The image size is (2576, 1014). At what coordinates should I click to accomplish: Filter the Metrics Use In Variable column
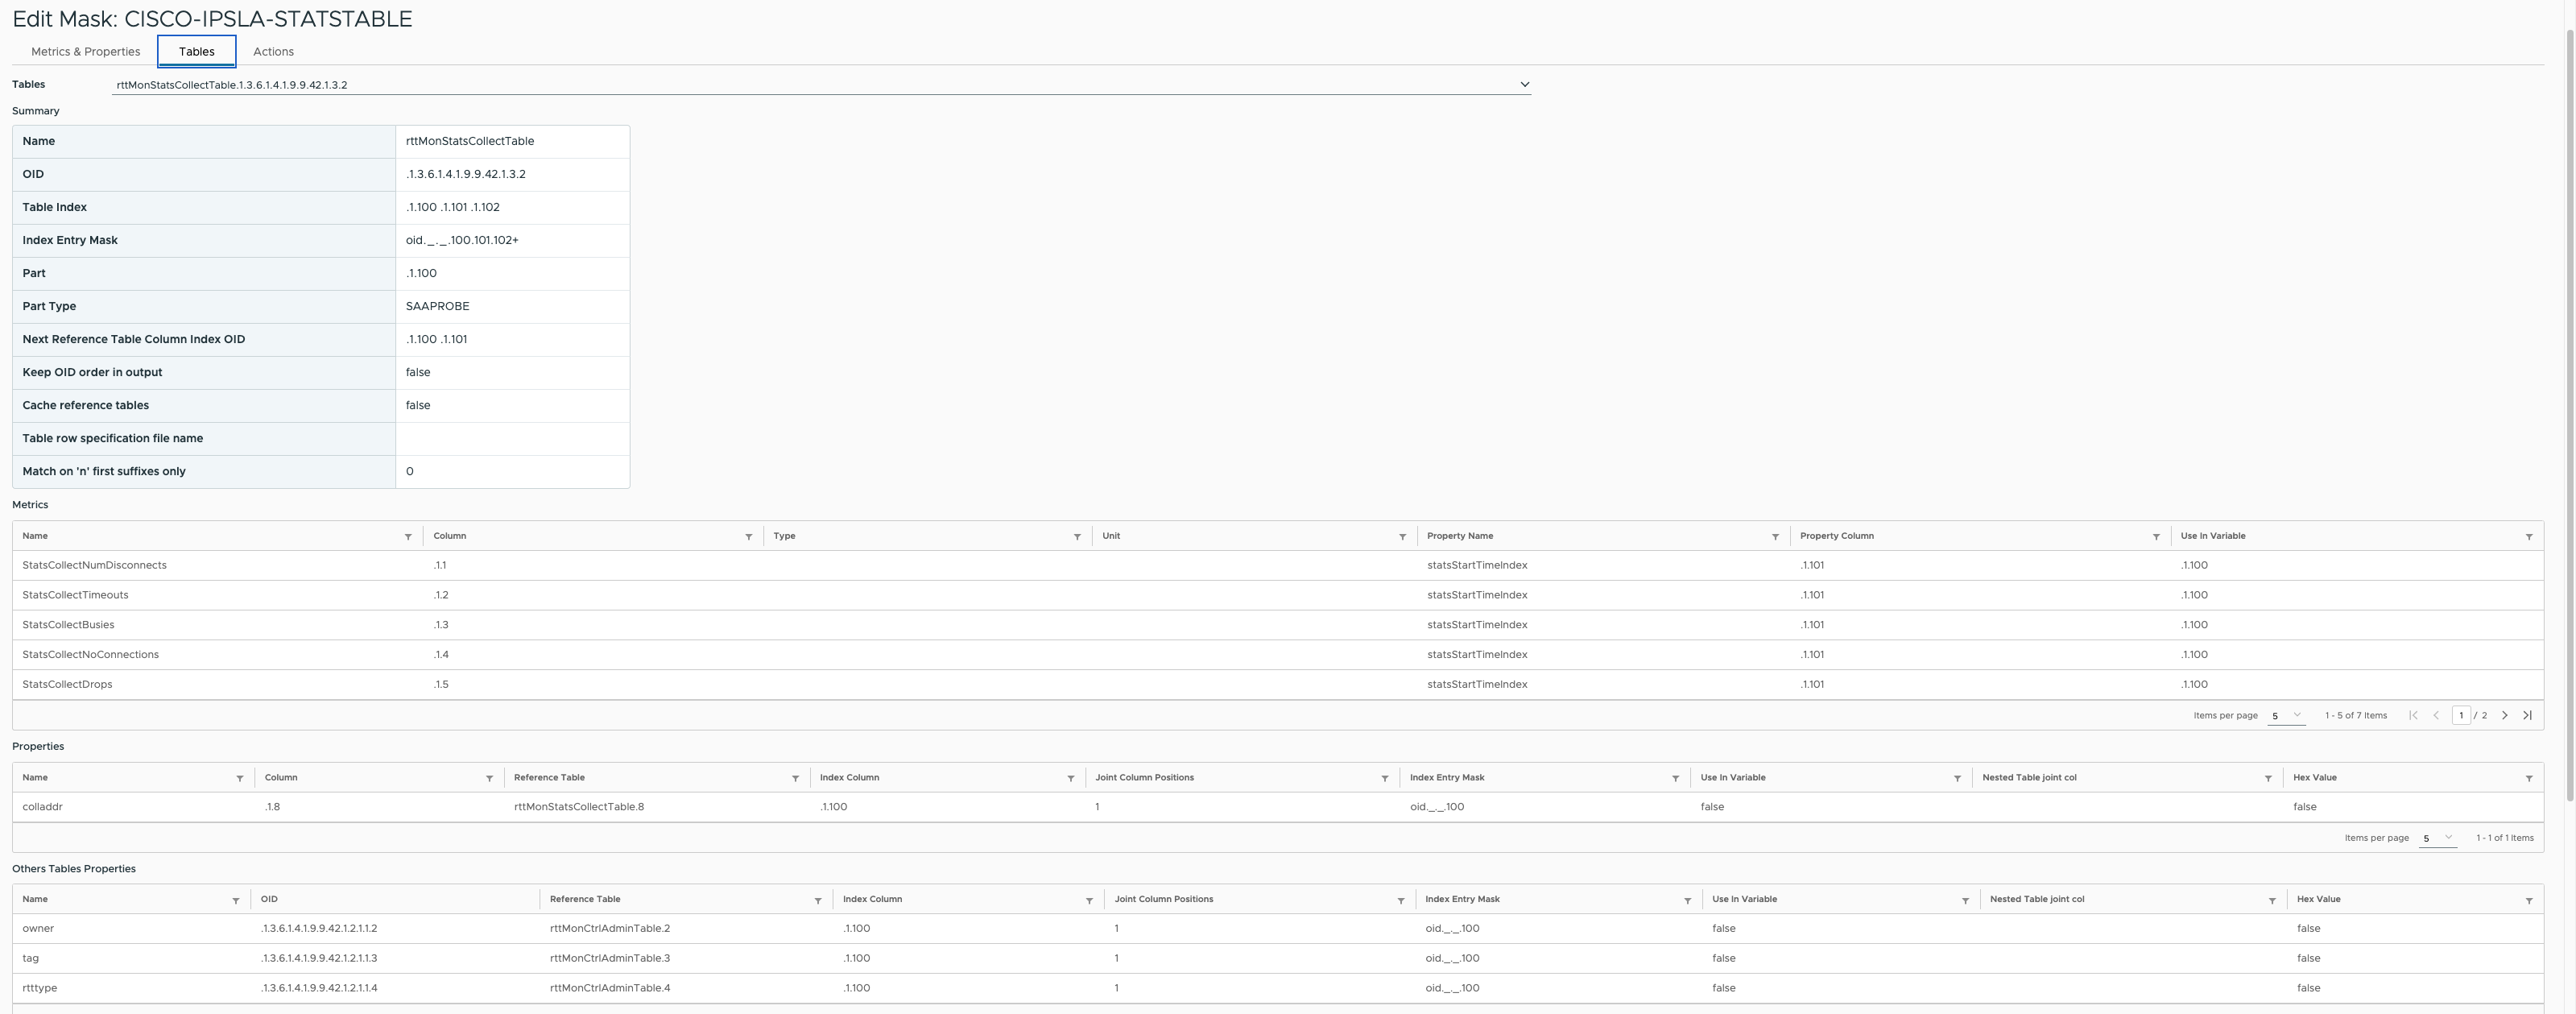pos(2529,537)
